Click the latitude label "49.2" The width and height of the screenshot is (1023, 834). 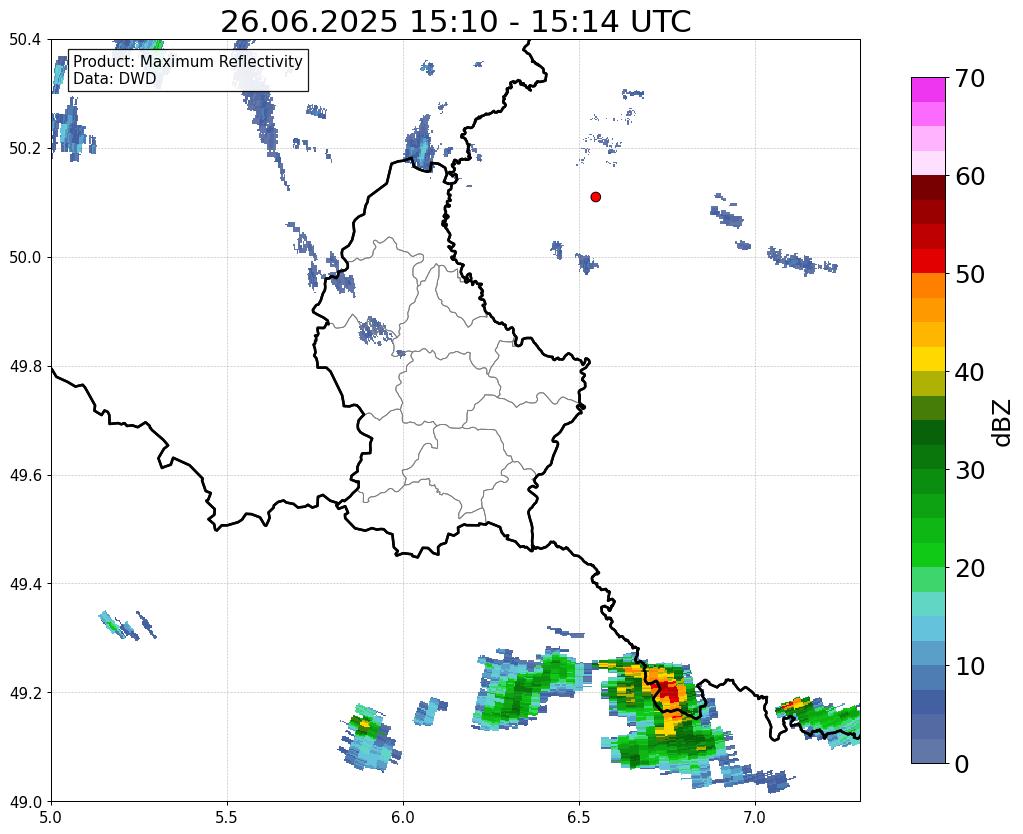point(25,692)
